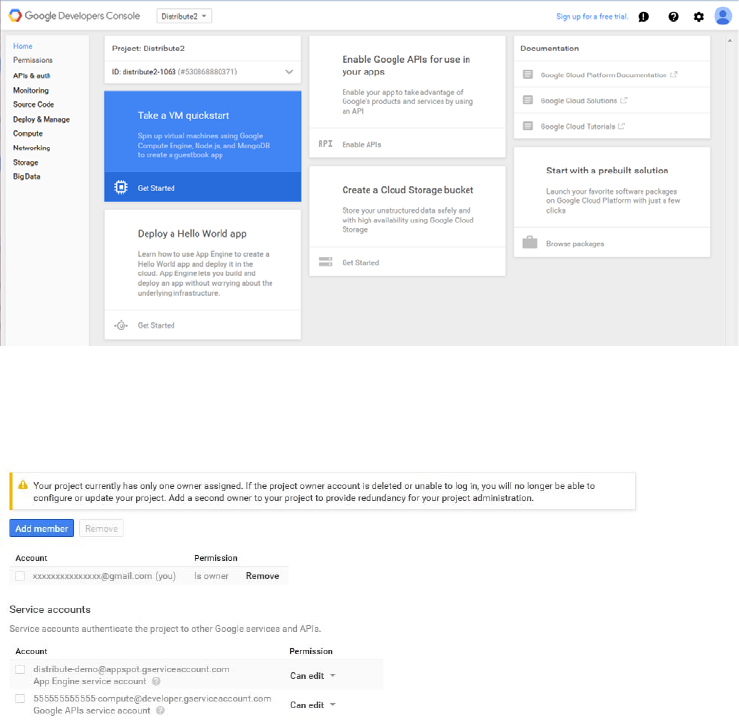Viewport: 739px width, 720px height.
Task: Open Can edit dropdown for App Engine account
Action: [312, 675]
